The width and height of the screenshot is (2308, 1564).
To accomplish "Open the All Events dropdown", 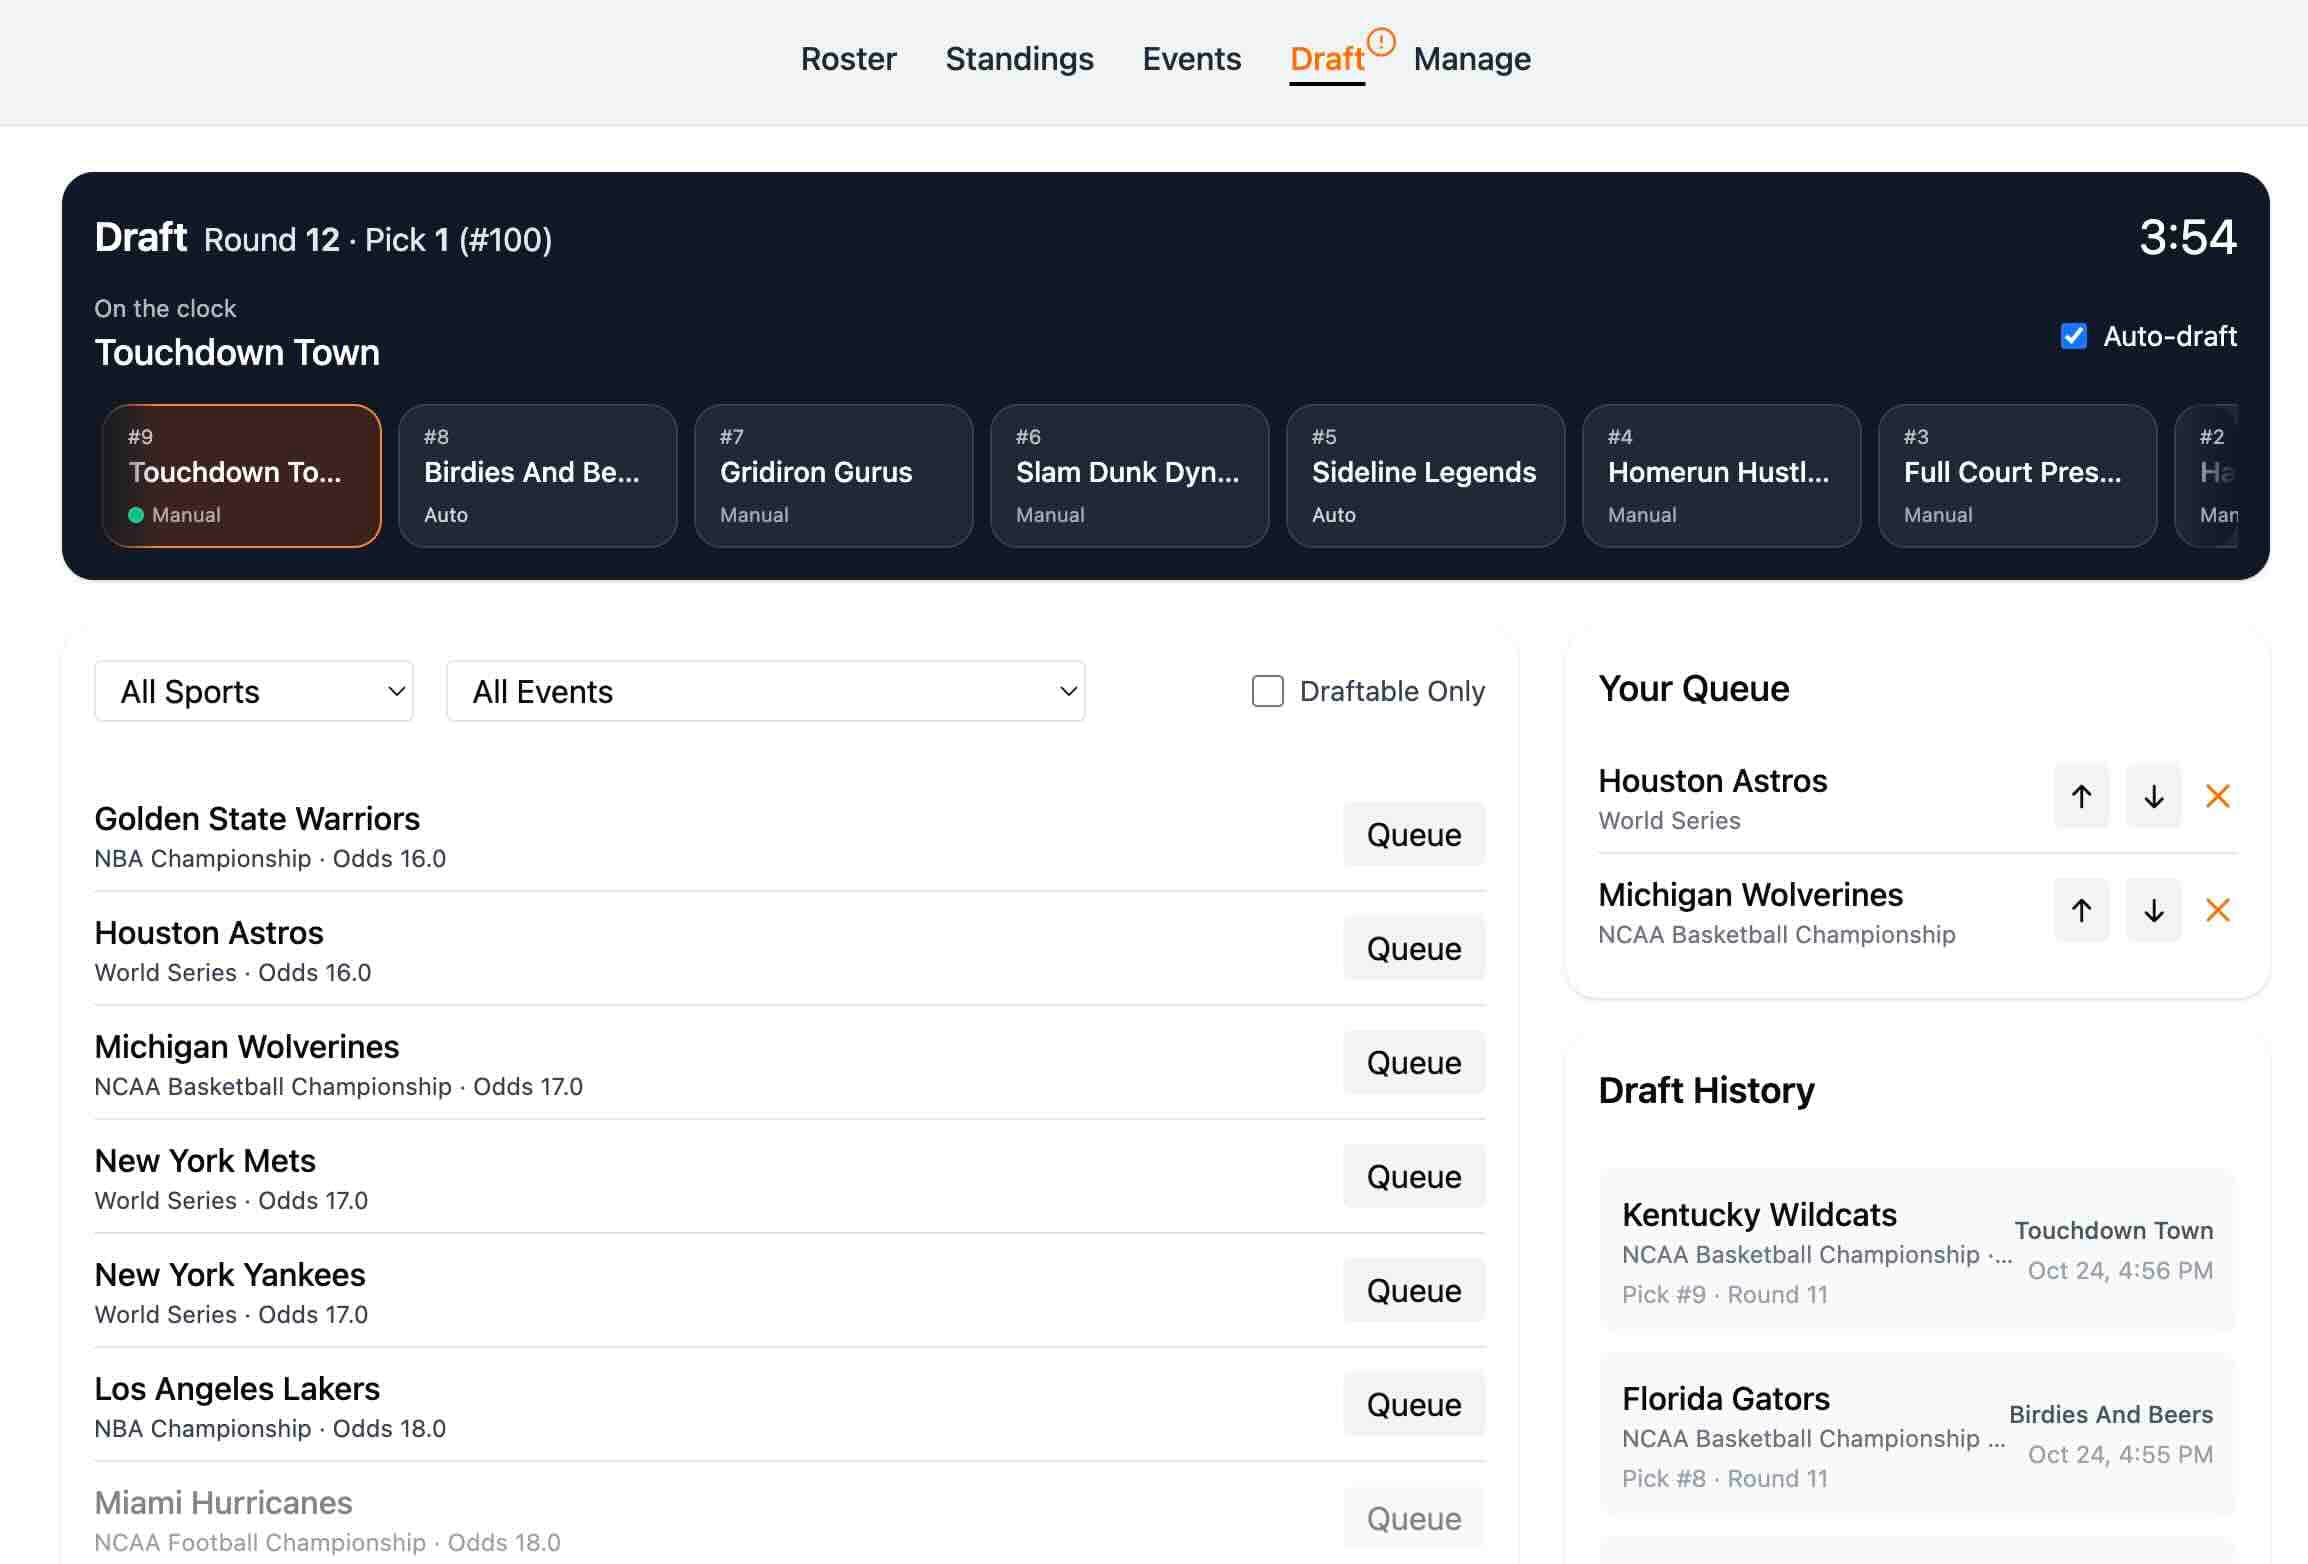I will (765, 691).
